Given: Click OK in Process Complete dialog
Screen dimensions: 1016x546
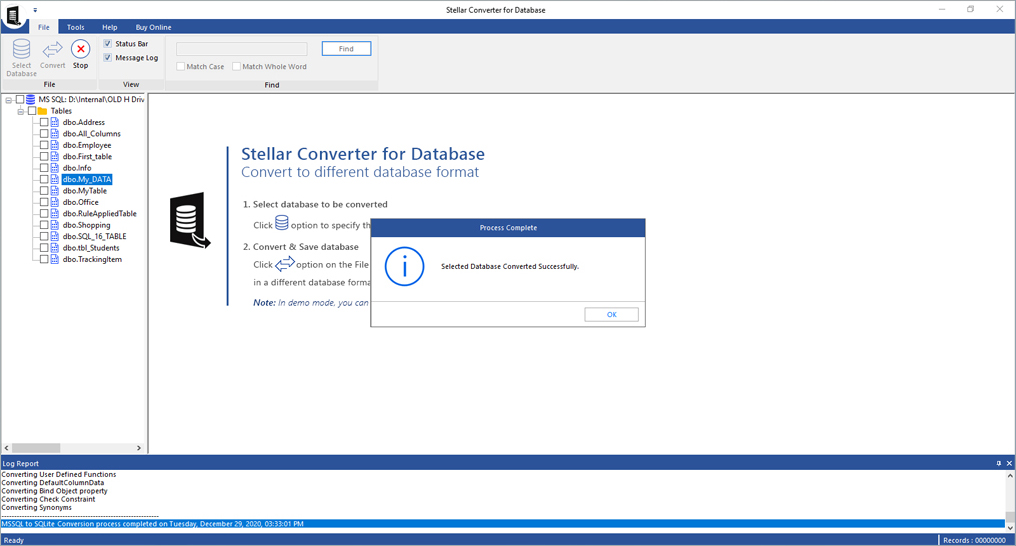Looking at the screenshot, I should click(x=612, y=314).
